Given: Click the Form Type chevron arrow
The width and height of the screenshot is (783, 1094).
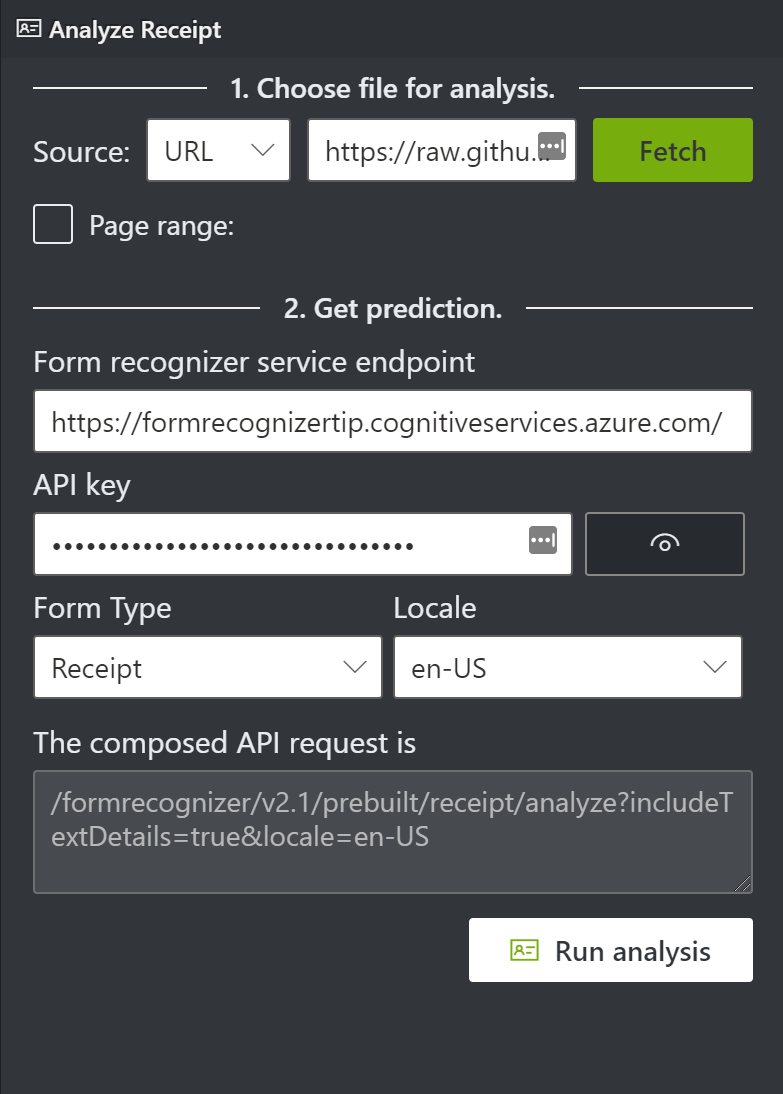Looking at the screenshot, I should [355, 667].
